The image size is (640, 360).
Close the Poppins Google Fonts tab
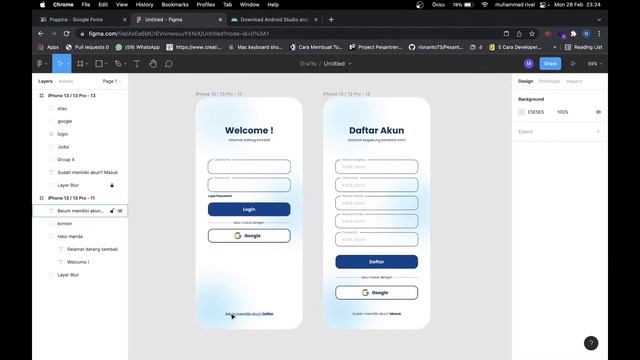[124, 20]
